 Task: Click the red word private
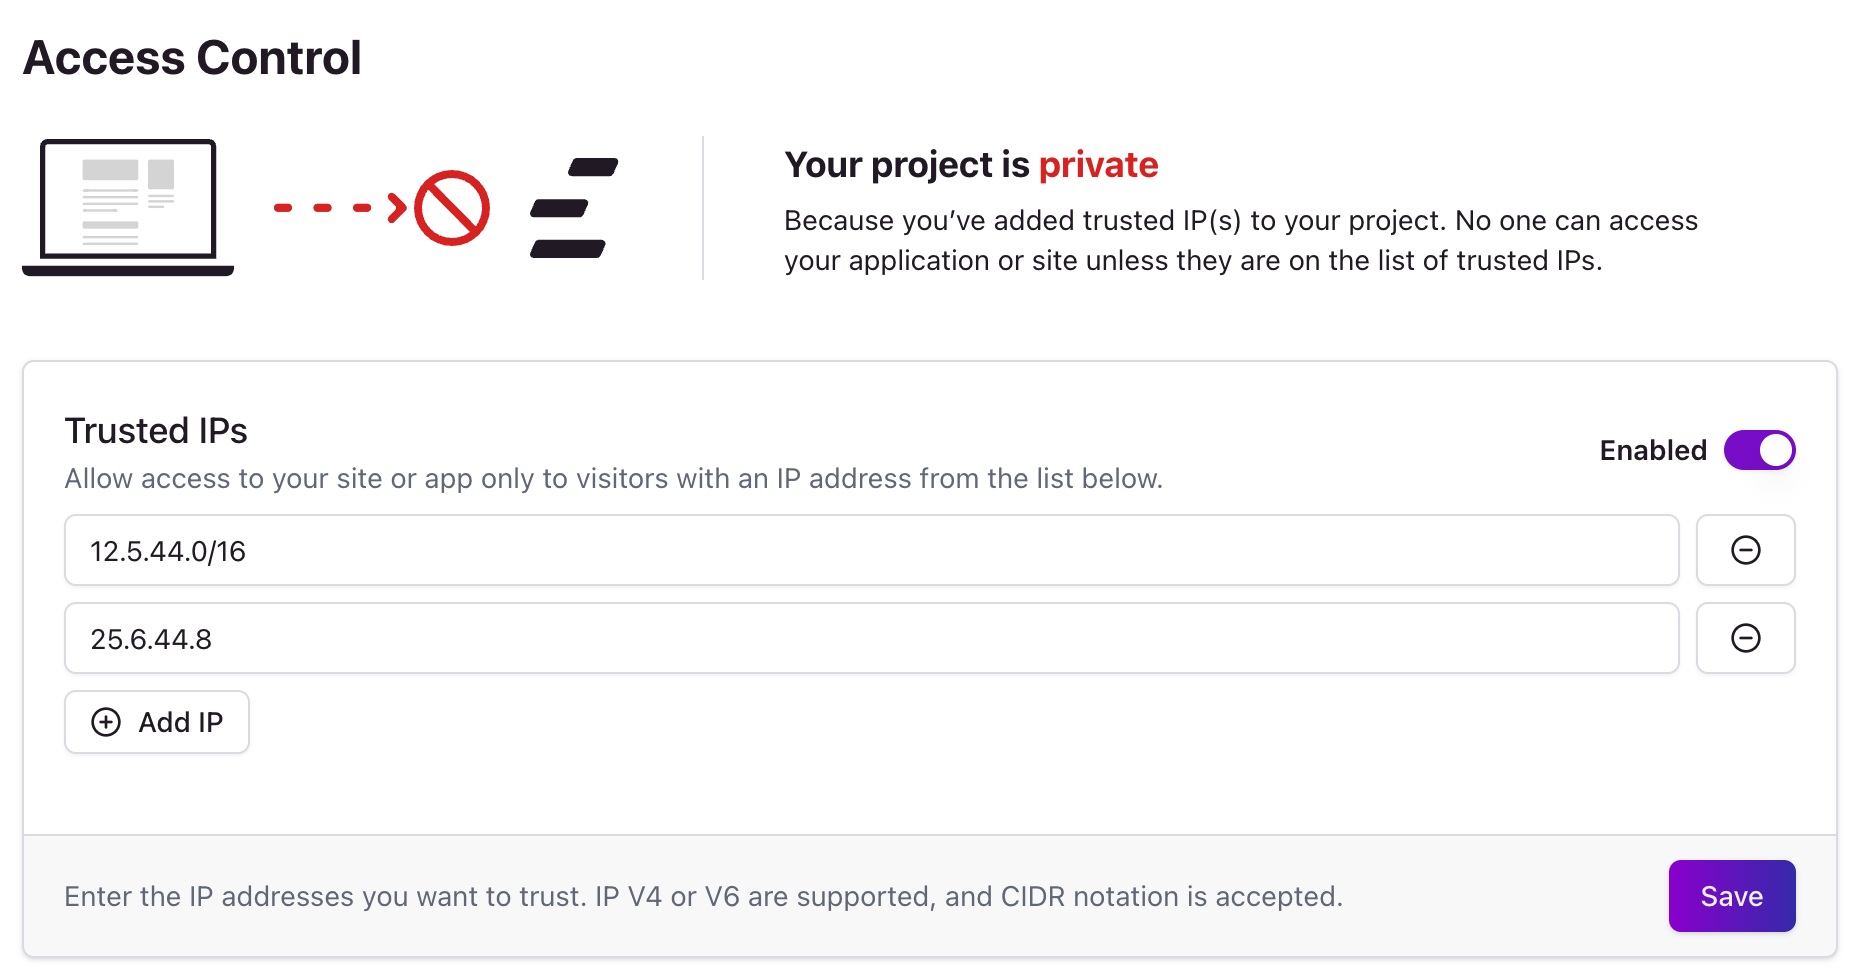click(1098, 165)
